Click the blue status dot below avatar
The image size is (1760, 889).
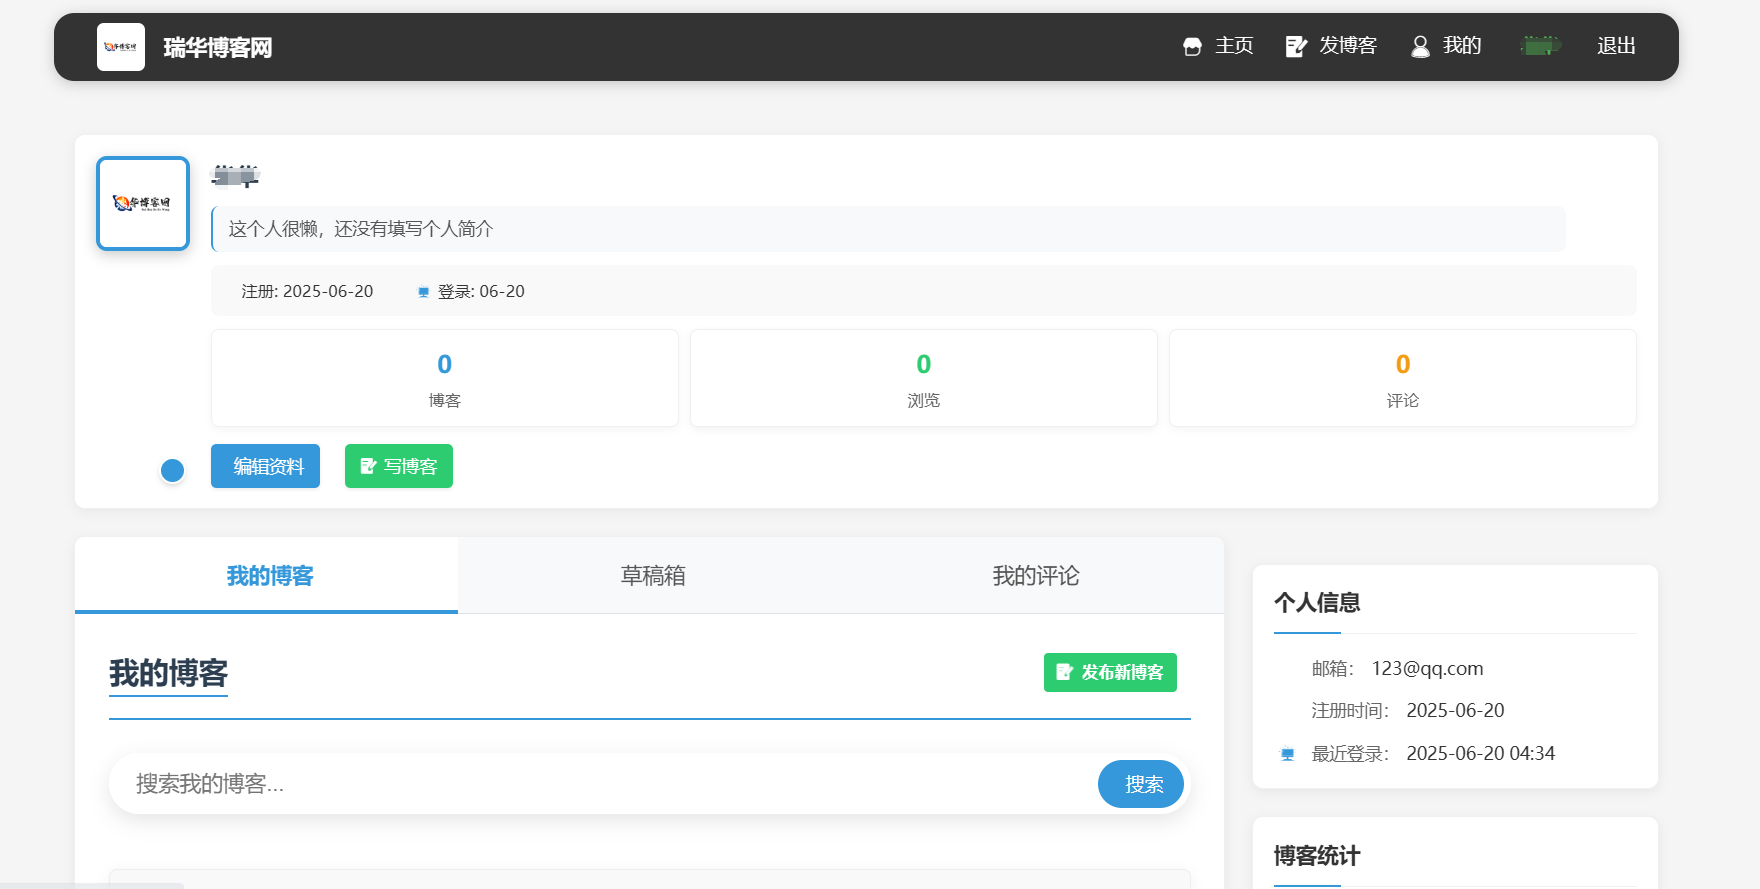173,470
